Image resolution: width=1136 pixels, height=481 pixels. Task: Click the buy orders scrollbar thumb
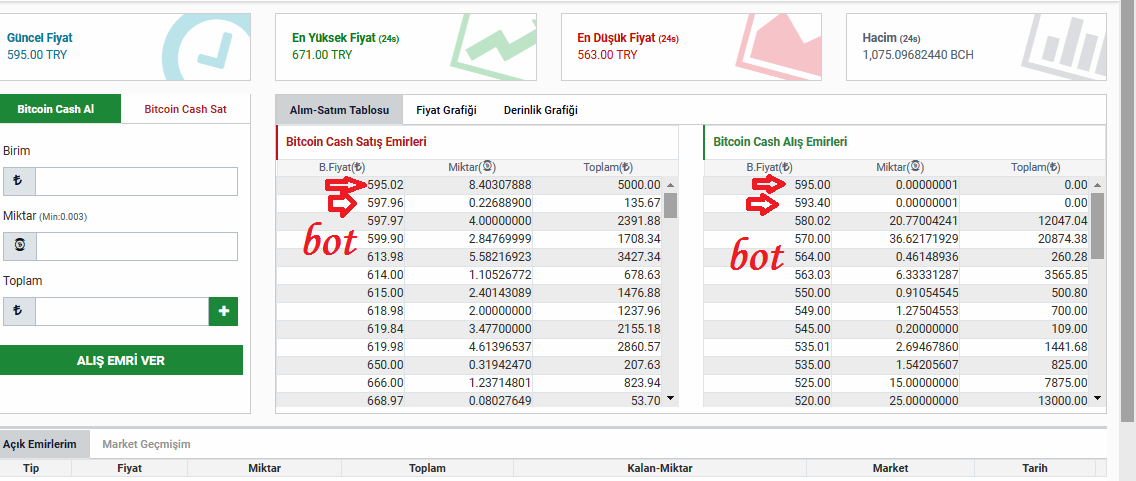pyautogui.click(x=1097, y=226)
